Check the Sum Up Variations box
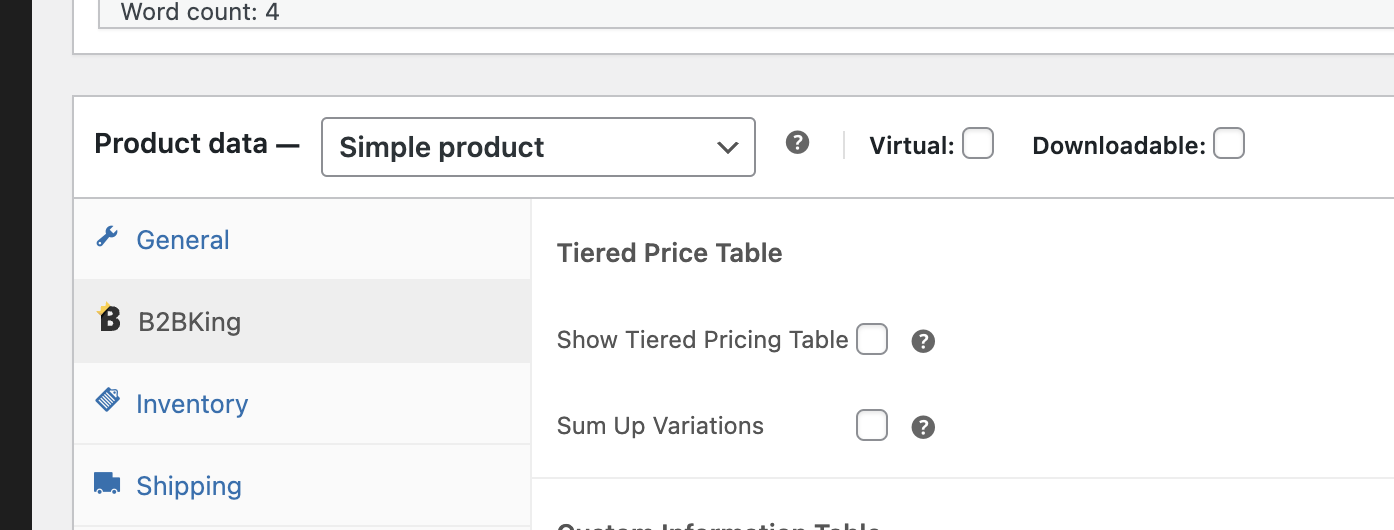Image resolution: width=1394 pixels, height=530 pixels. click(872, 426)
